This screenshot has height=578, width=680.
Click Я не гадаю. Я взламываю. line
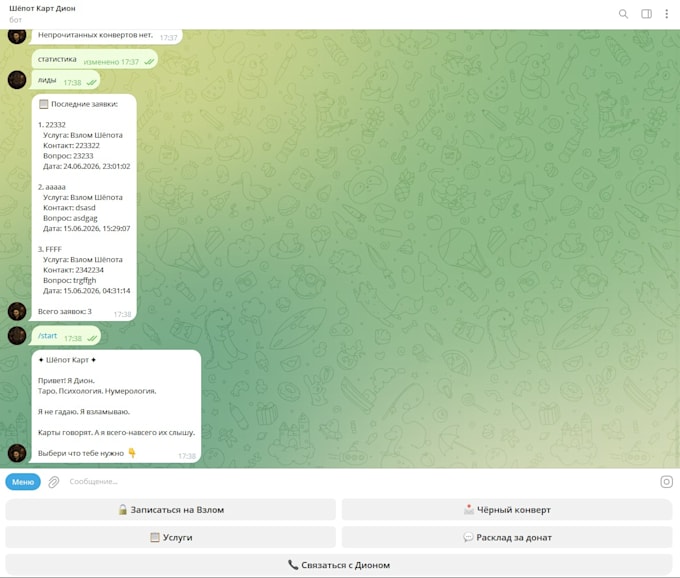coord(84,412)
